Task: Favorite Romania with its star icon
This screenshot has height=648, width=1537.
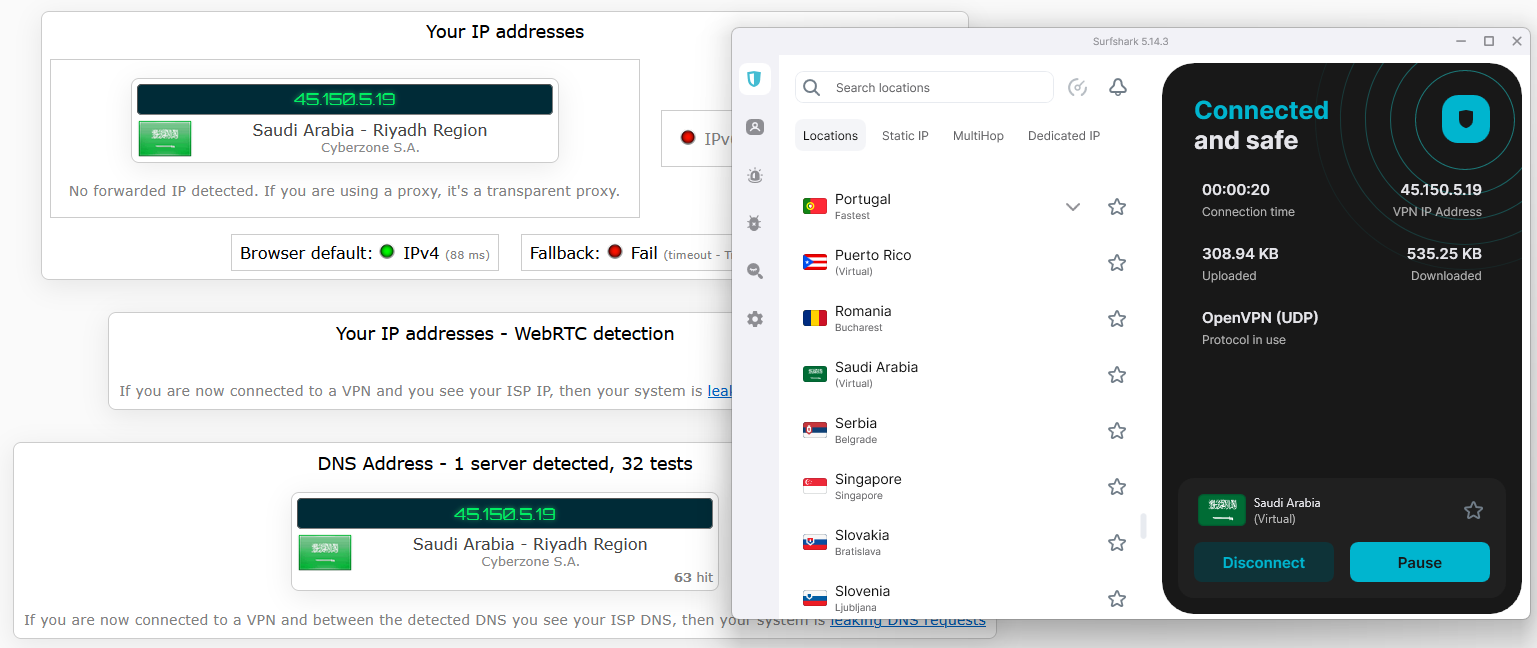Action: pos(1117,319)
